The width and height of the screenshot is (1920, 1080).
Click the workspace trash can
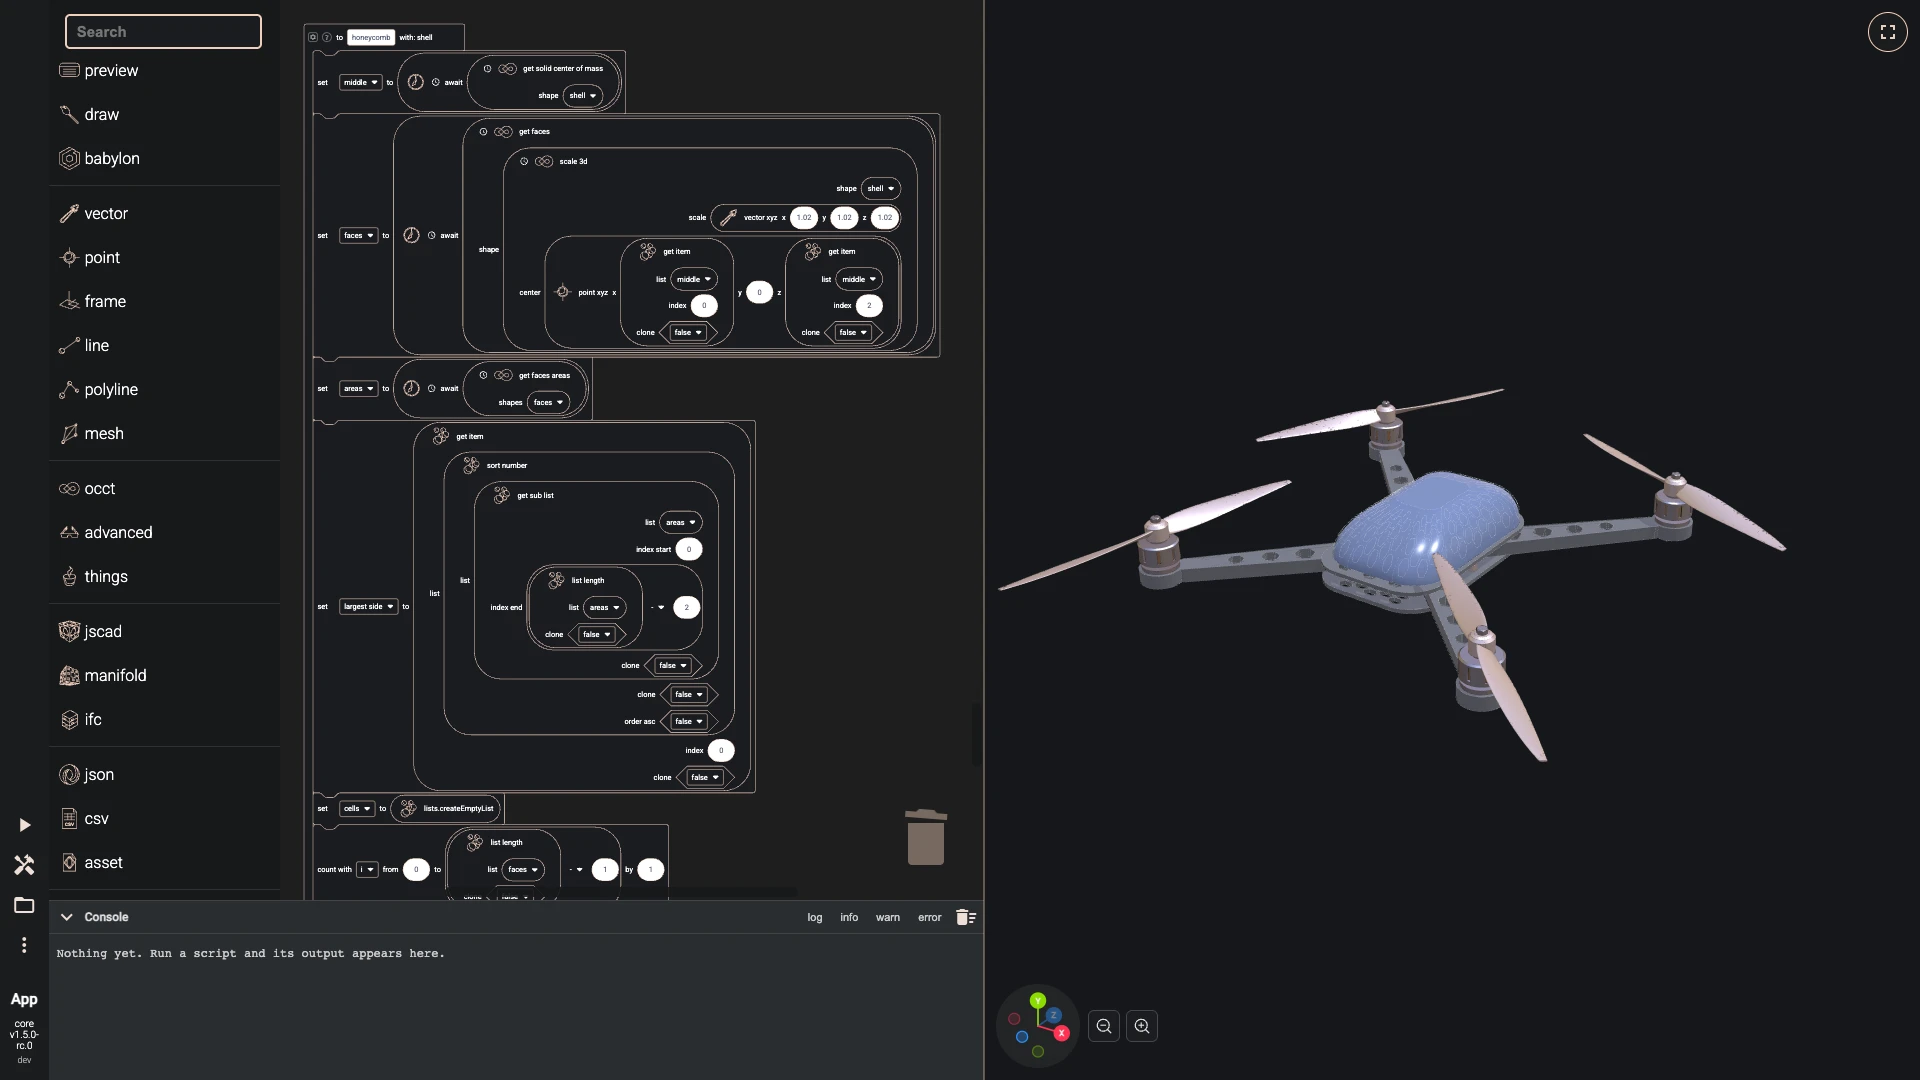coord(926,838)
